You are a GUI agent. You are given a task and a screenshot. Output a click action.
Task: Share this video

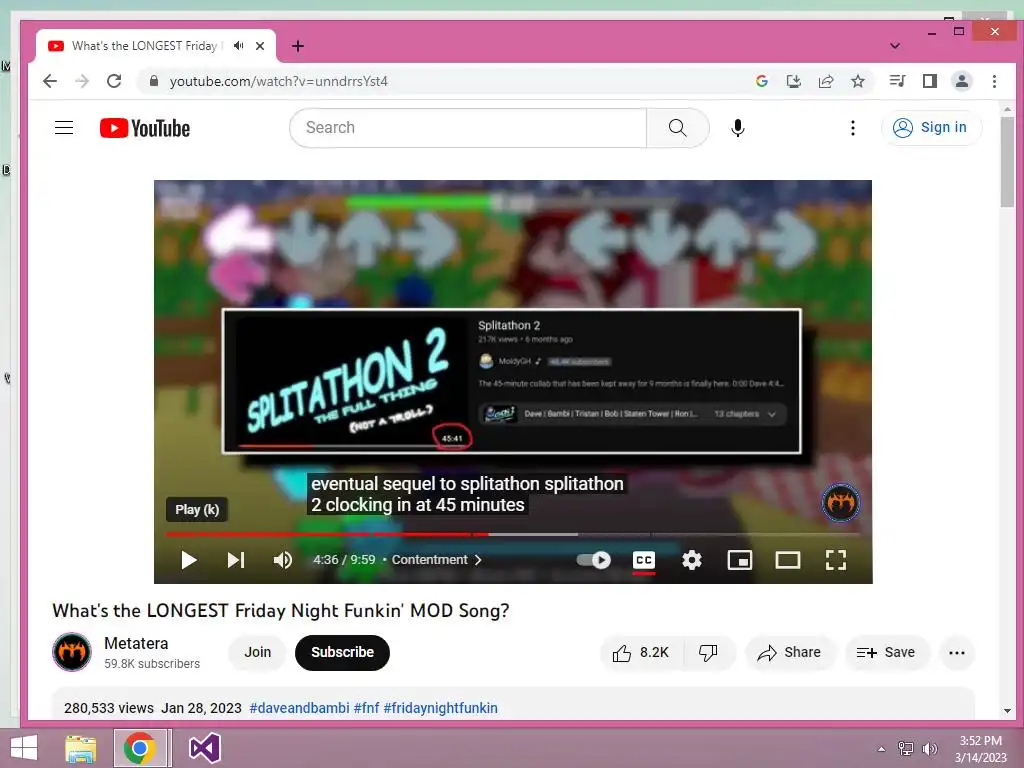click(x=789, y=652)
